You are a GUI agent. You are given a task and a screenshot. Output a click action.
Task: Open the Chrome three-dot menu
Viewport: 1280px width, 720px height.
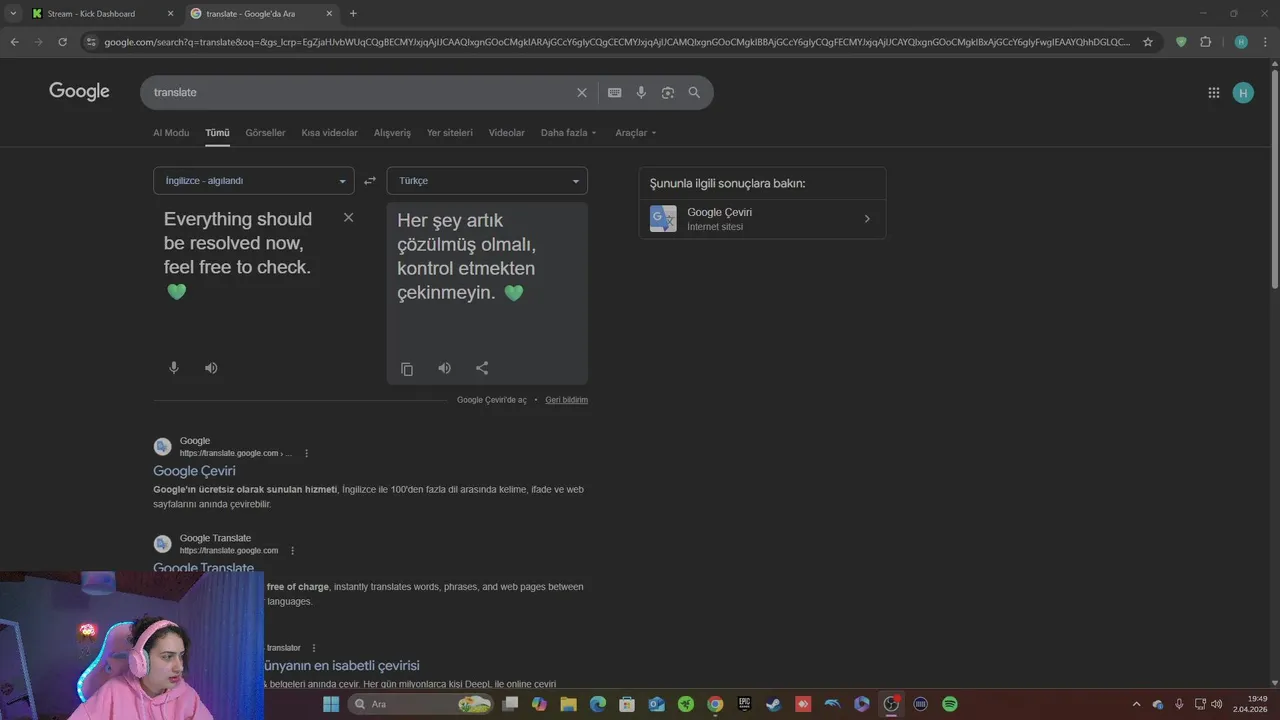click(x=1265, y=42)
